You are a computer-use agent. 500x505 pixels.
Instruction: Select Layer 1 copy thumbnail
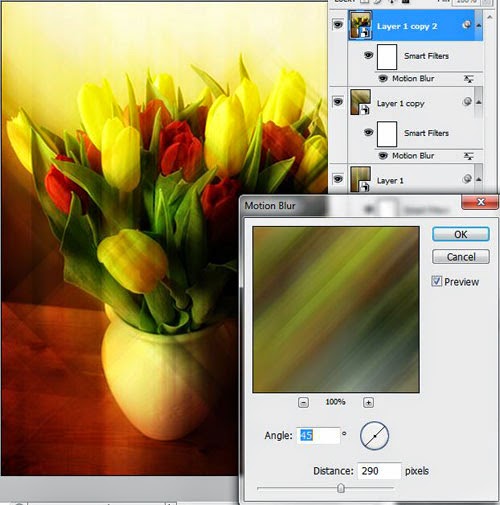click(x=360, y=102)
